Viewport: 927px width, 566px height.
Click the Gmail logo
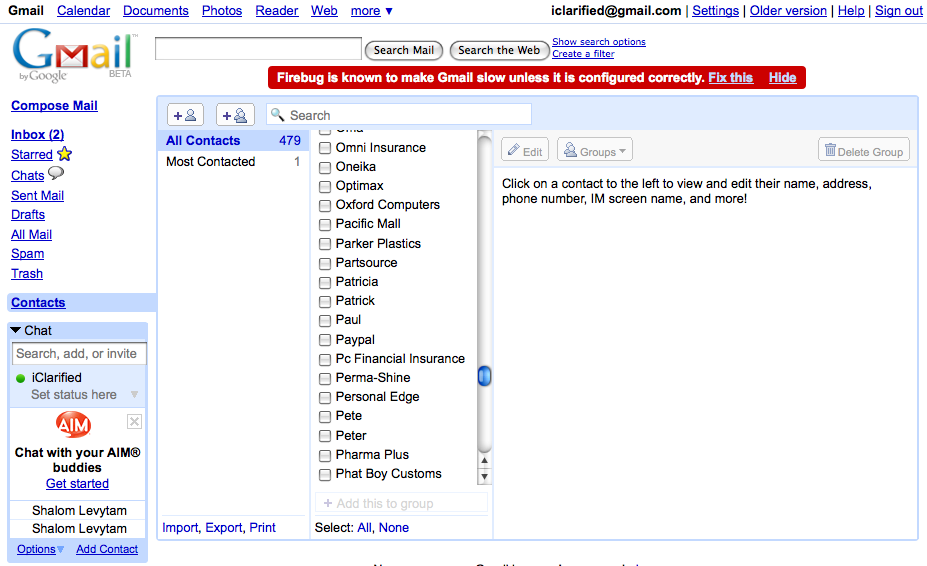[x=73, y=55]
